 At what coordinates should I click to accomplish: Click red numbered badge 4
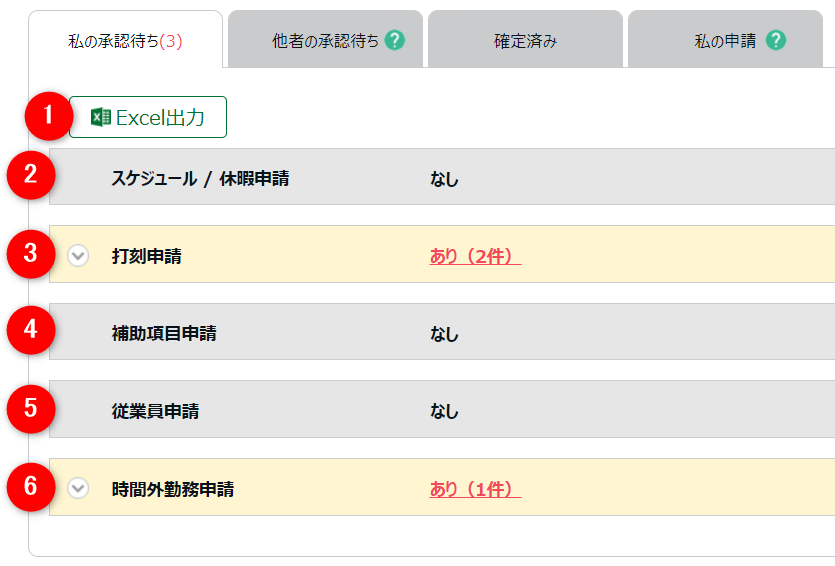pyautogui.click(x=31, y=330)
